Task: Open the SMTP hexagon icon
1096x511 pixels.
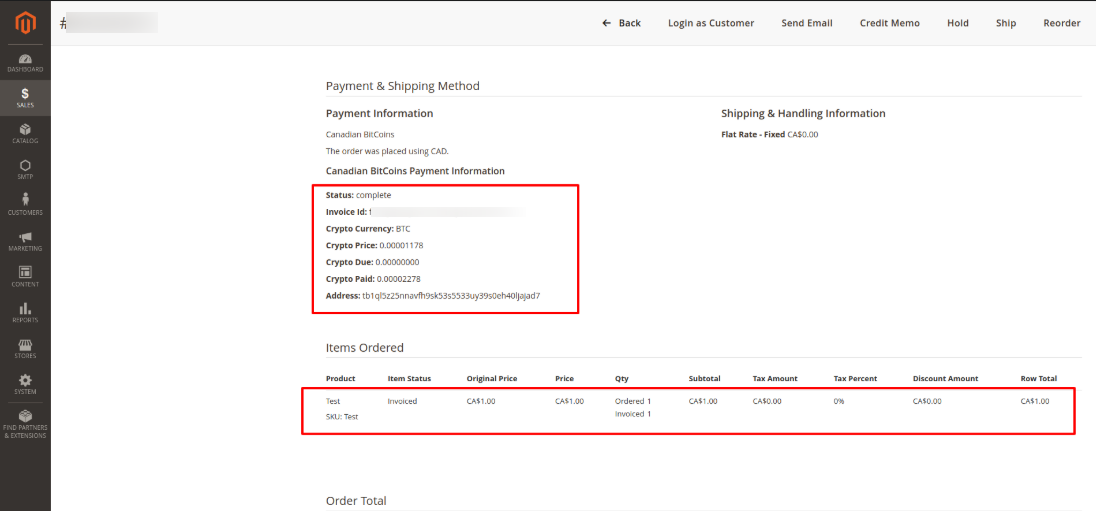Action: 25,169
